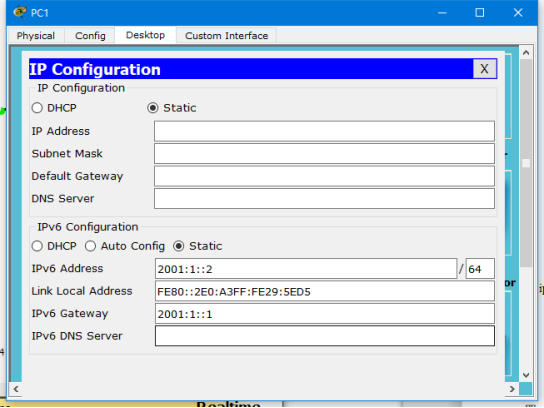This screenshot has width=544, height=408.
Task: Select the IPv6 Static radio button
Action: [179, 246]
